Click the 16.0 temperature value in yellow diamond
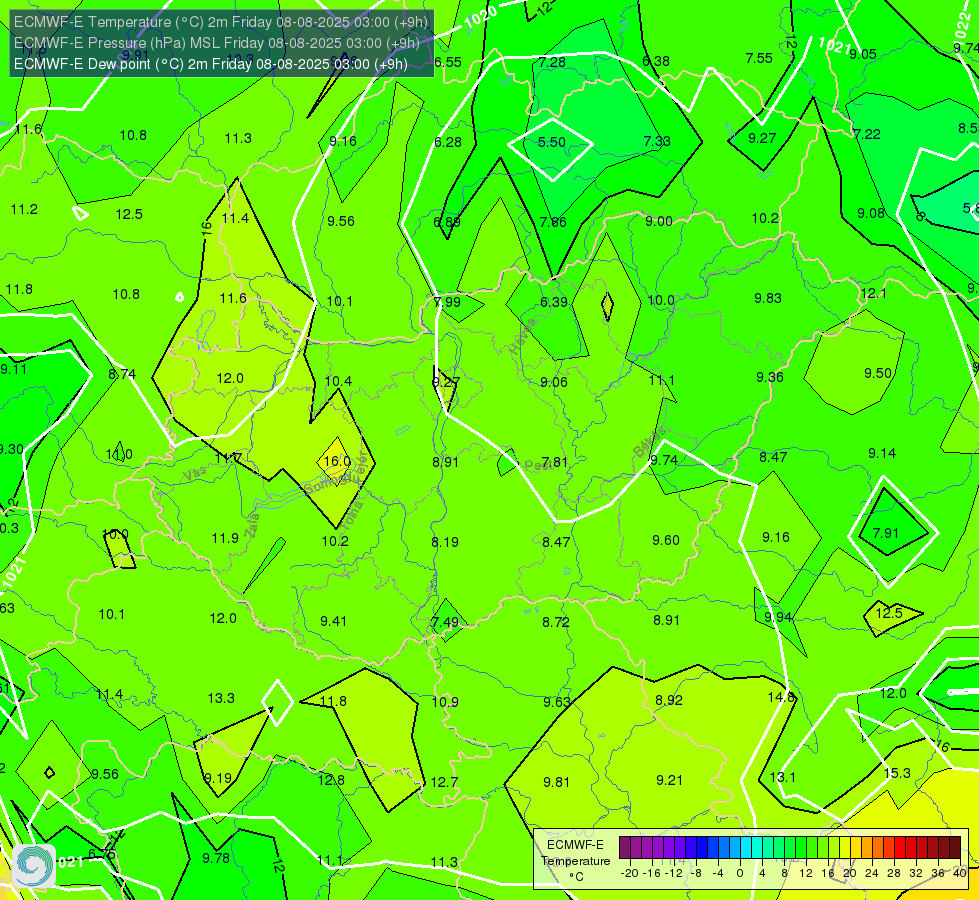This screenshot has width=979, height=900. click(x=337, y=461)
